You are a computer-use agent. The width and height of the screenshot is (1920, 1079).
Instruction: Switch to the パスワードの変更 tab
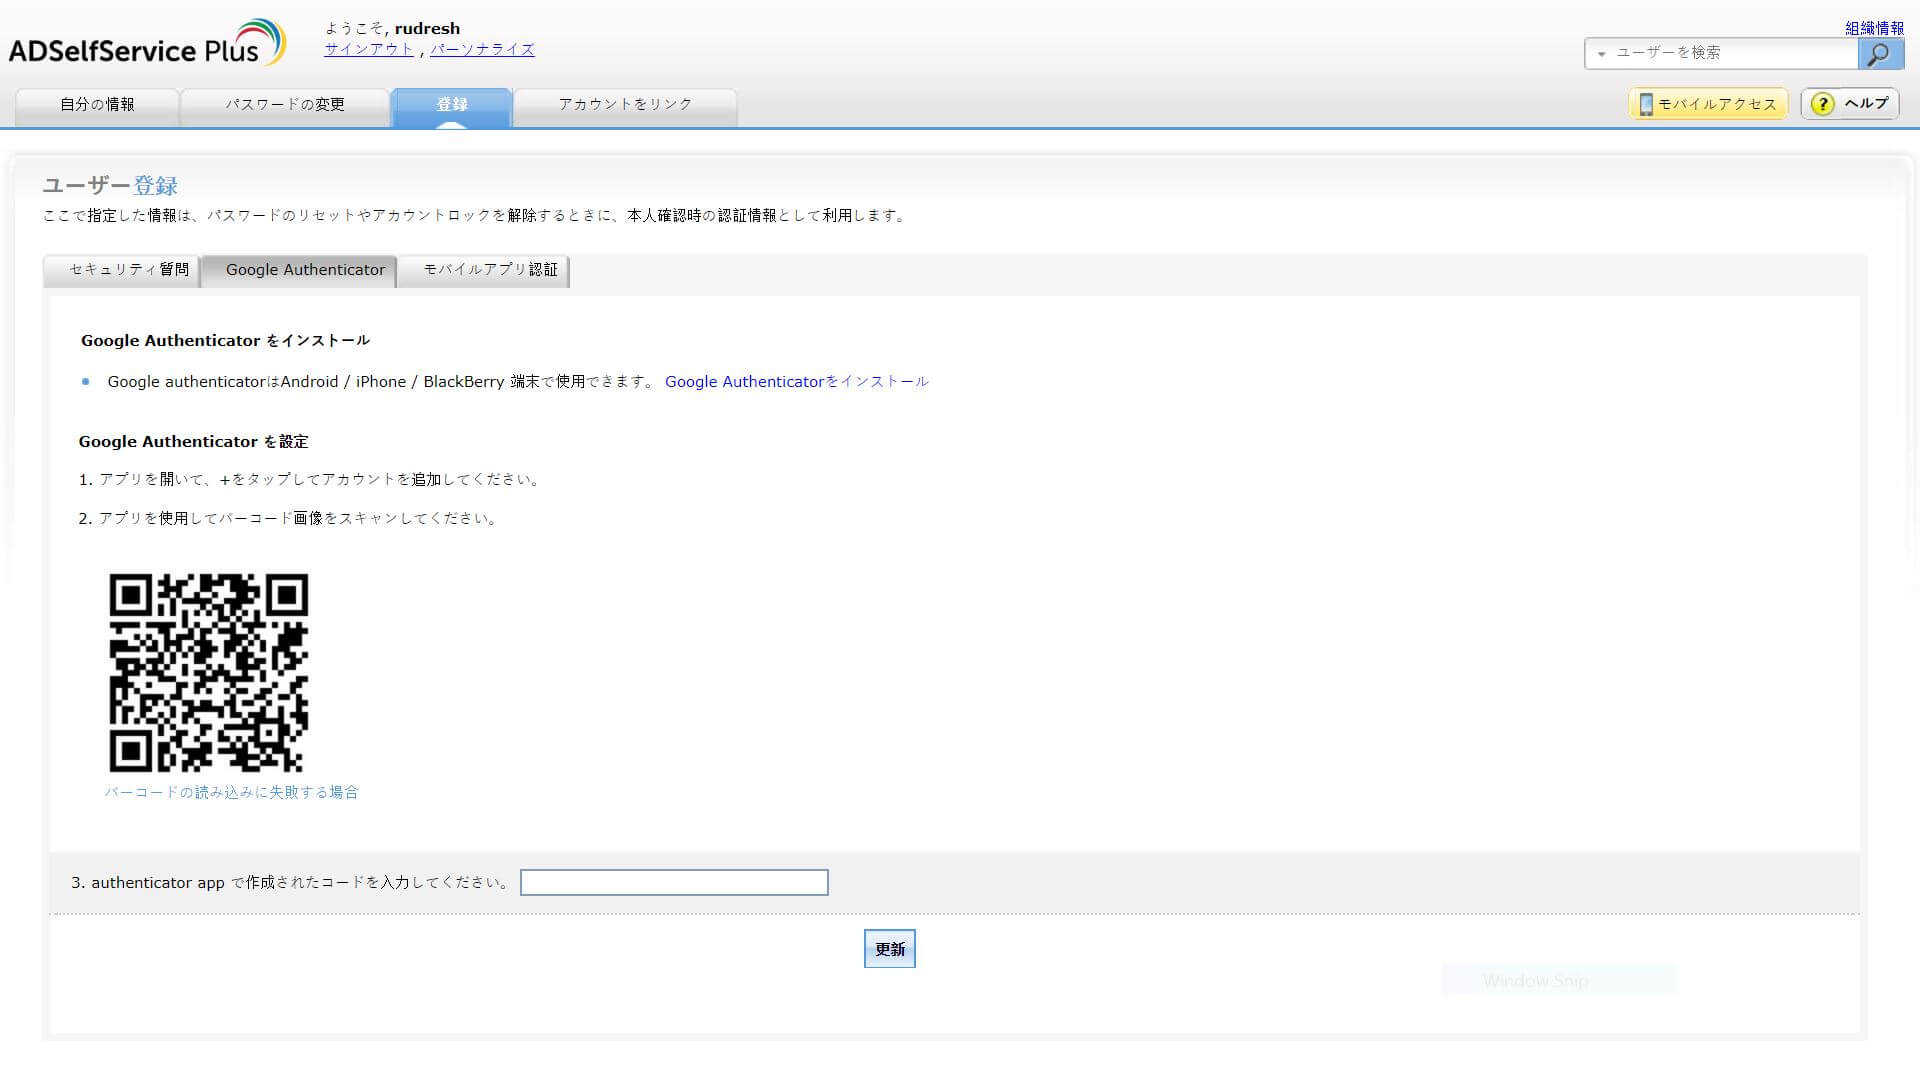[x=285, y=105]
